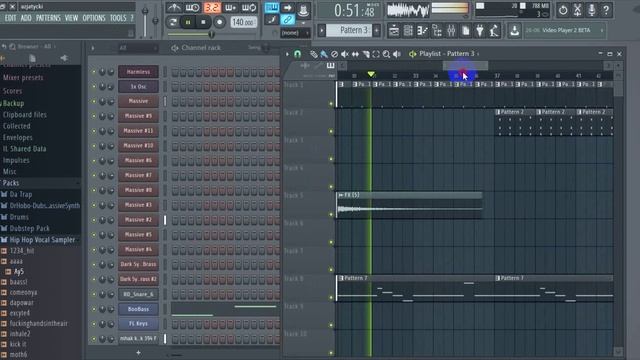640x360 pixels.
Task: Select the playlist slip tool
Action: point(356,54)
